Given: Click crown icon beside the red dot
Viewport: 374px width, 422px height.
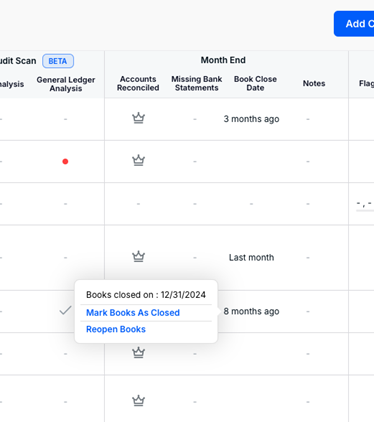Looking at the screenshot, I should point(138,160).
